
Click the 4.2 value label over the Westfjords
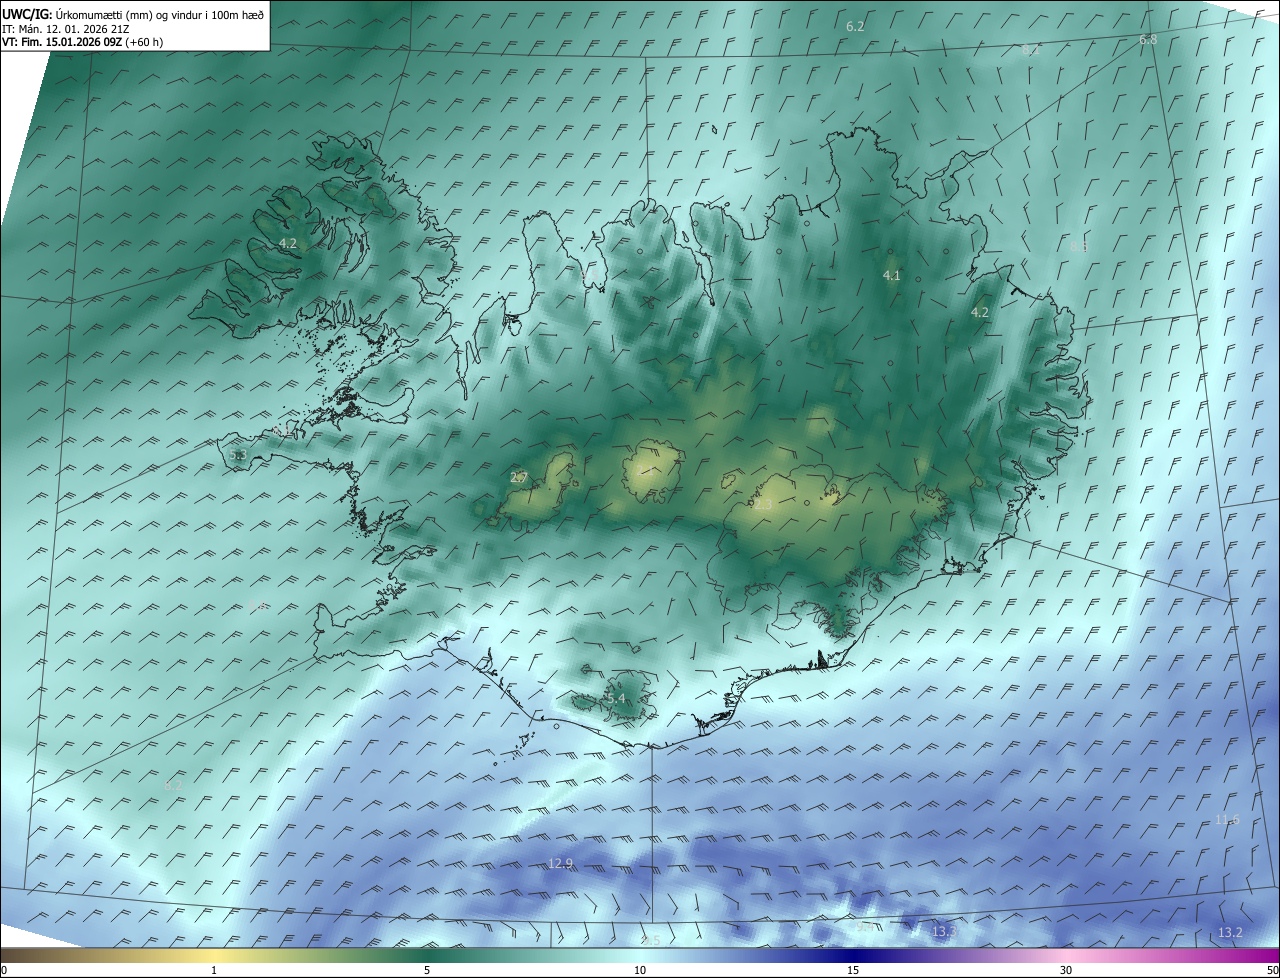point(288,243)
